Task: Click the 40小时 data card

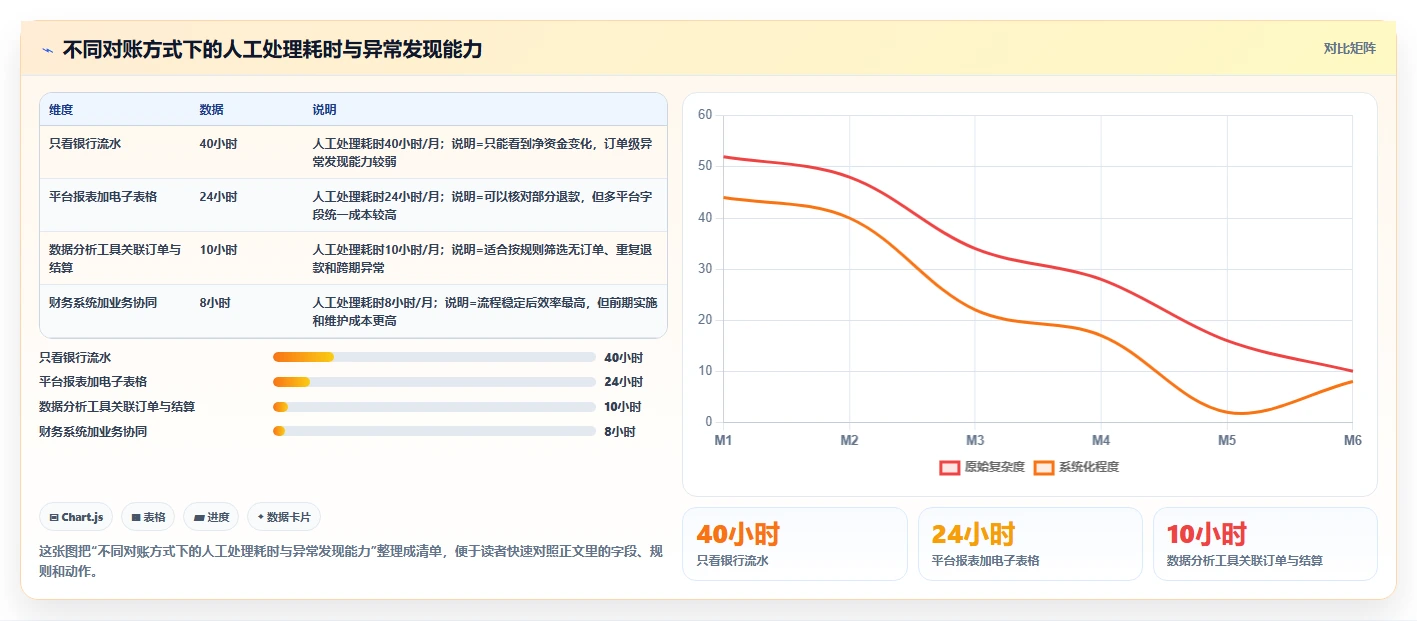Action: (795, 544)
